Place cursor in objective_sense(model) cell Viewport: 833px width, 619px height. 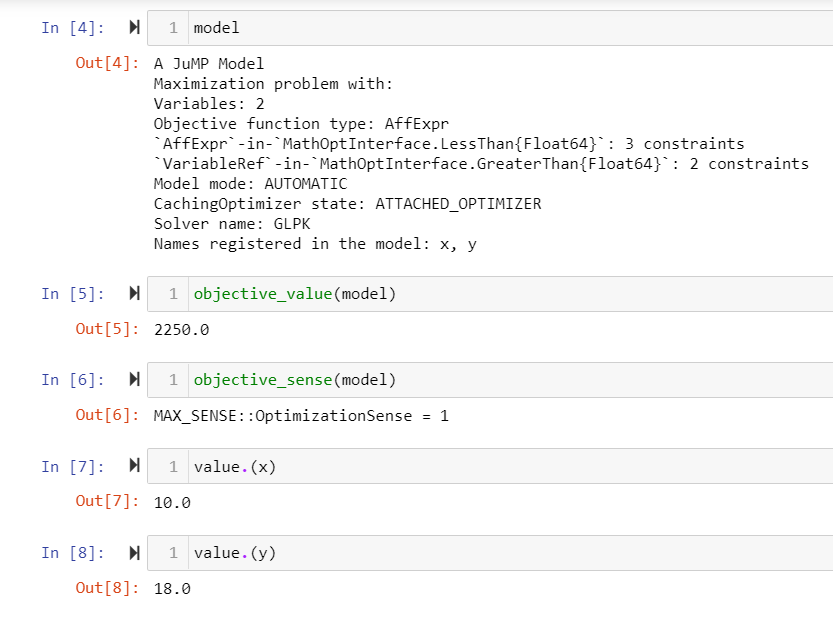point(500,380)
